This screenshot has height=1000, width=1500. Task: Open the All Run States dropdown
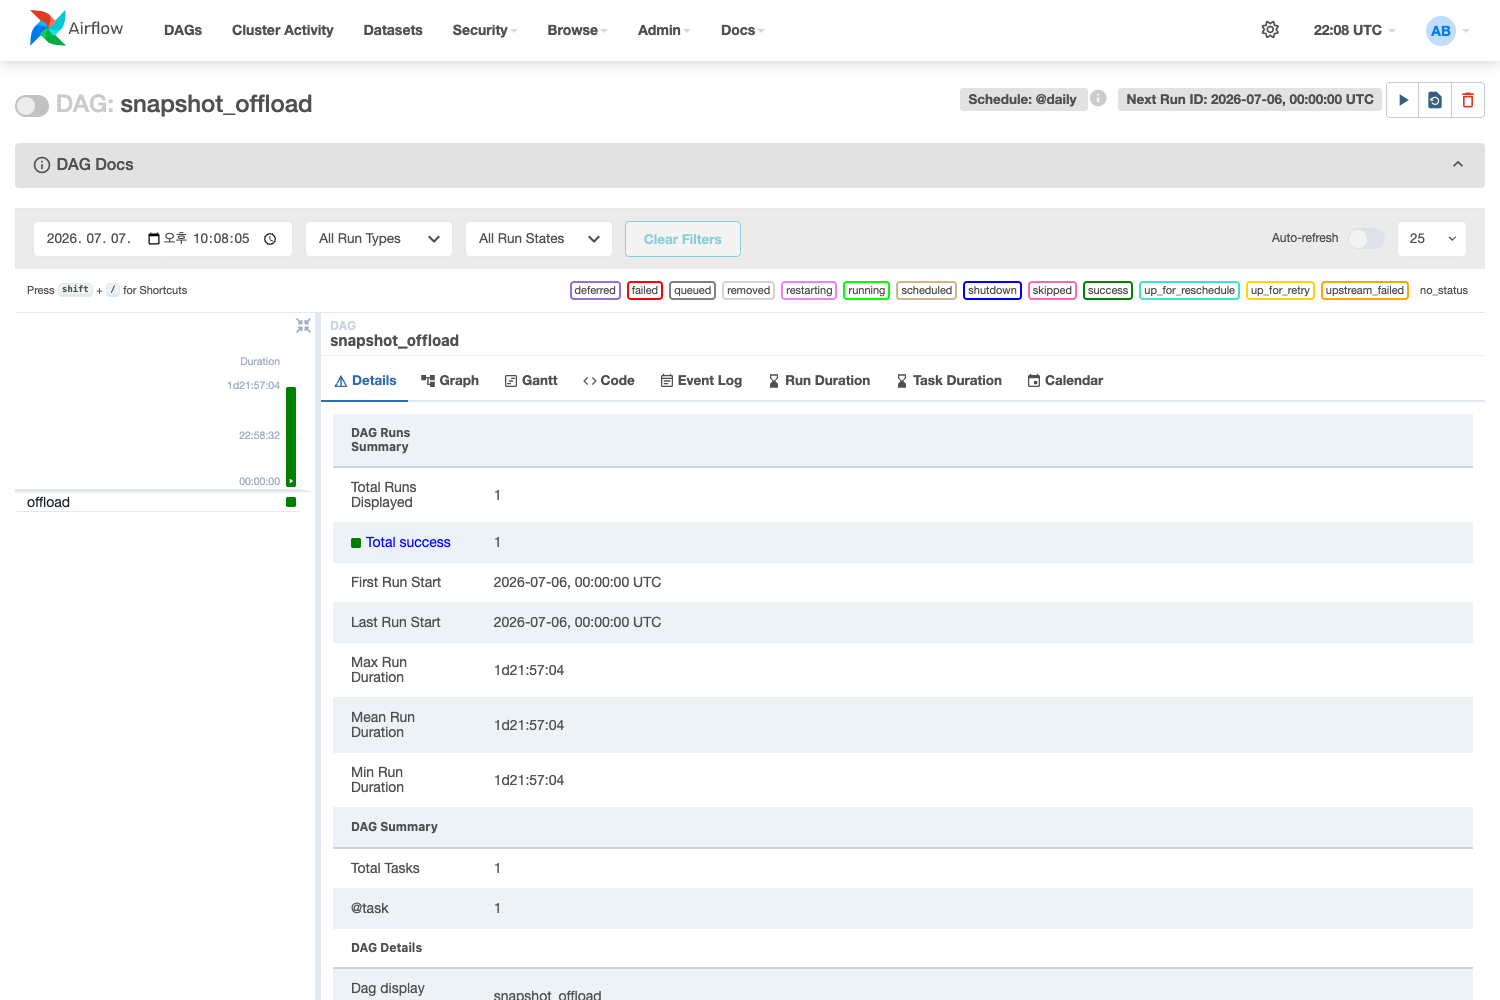click(539, 239)
